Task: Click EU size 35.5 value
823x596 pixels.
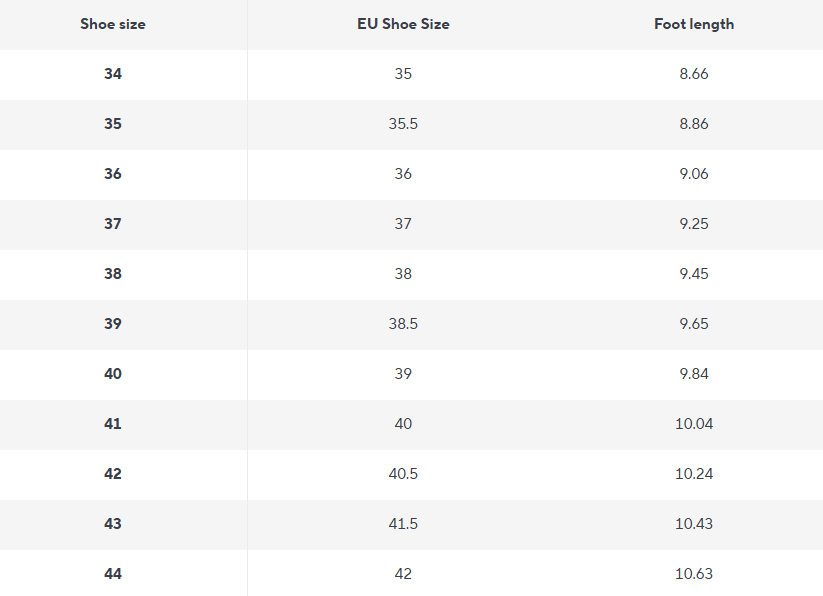Action: pyautogui.click(x=403, y=124)
